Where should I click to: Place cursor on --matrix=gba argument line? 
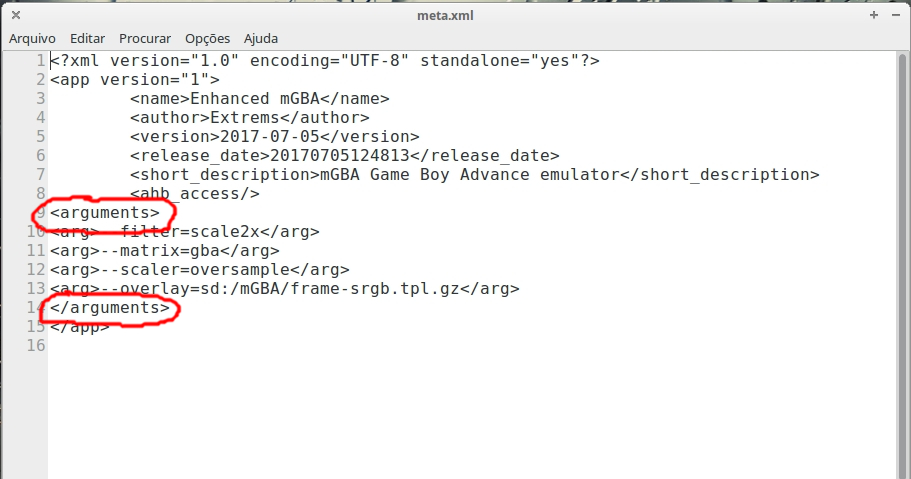click(x=165, y=251)
